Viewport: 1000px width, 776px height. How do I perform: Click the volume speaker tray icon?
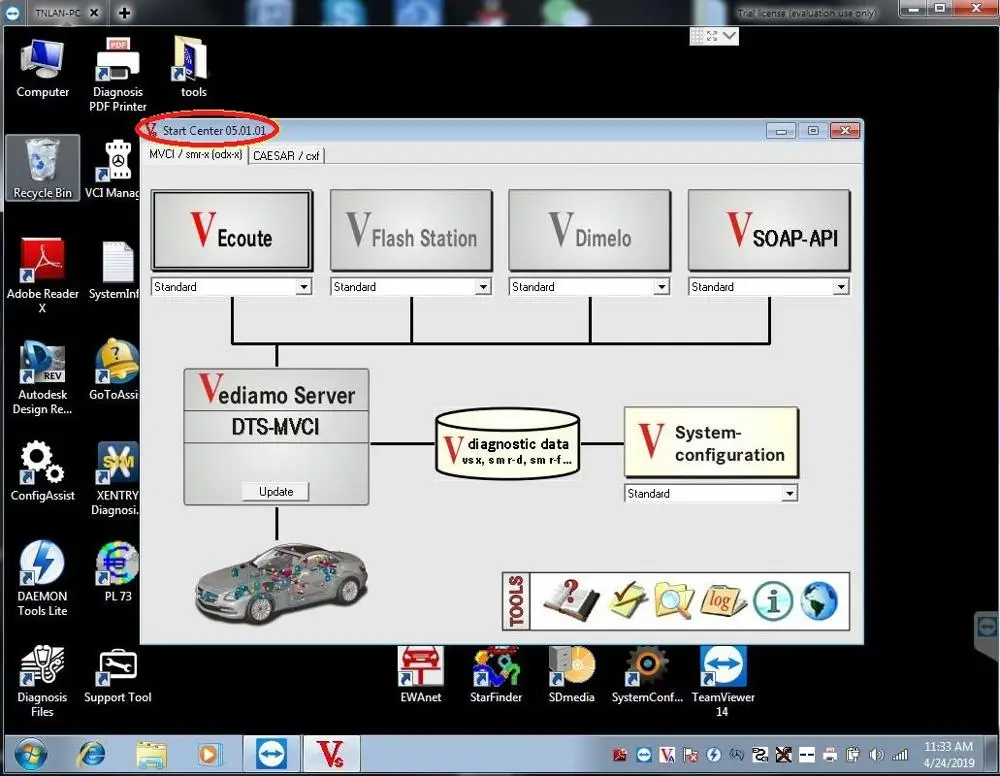876,755
